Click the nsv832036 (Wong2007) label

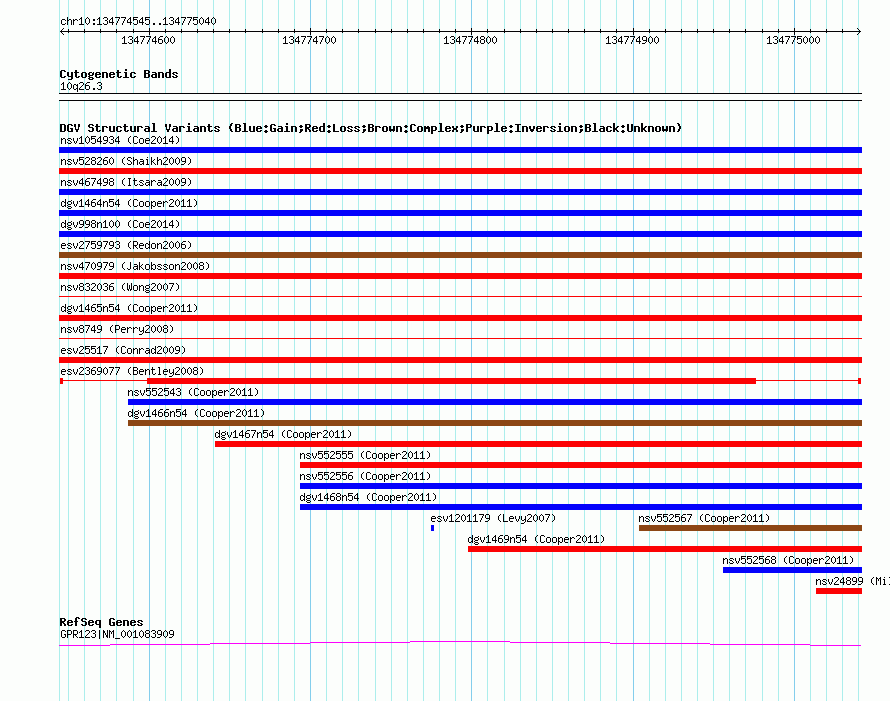120,287
